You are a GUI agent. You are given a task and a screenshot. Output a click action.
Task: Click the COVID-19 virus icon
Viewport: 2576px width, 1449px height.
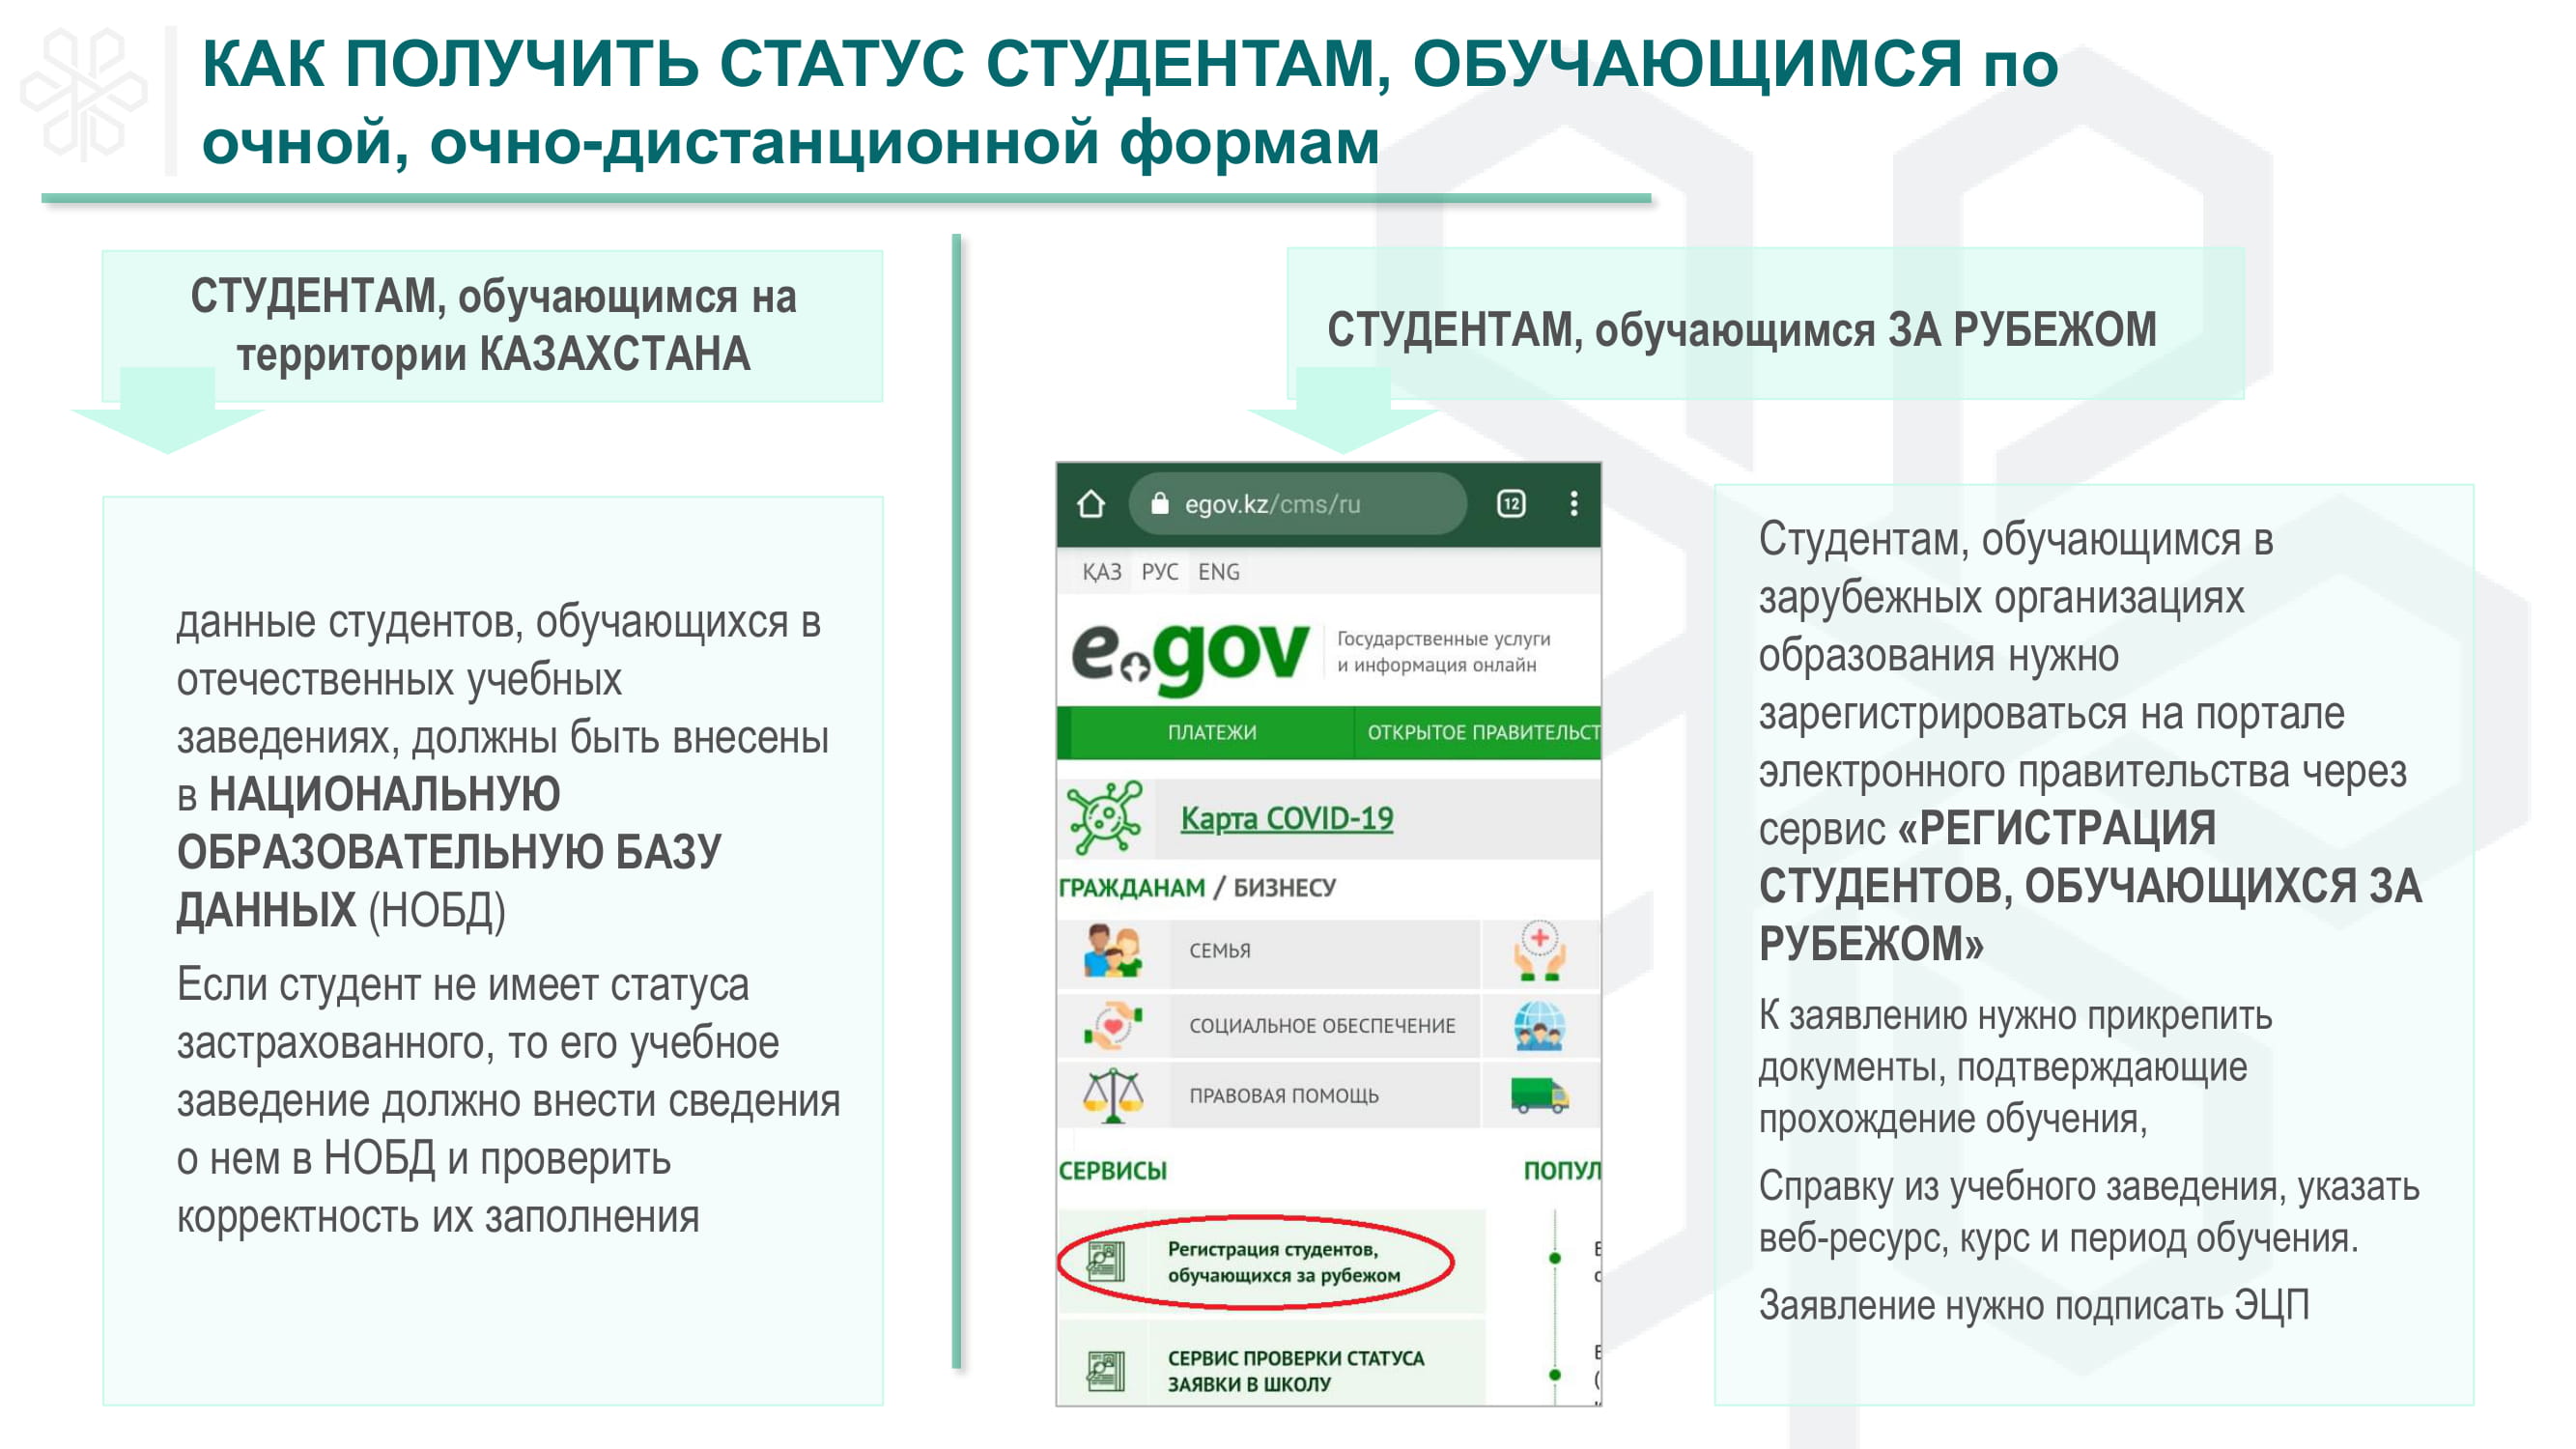pyautogui.click(x=1104, y=818)
